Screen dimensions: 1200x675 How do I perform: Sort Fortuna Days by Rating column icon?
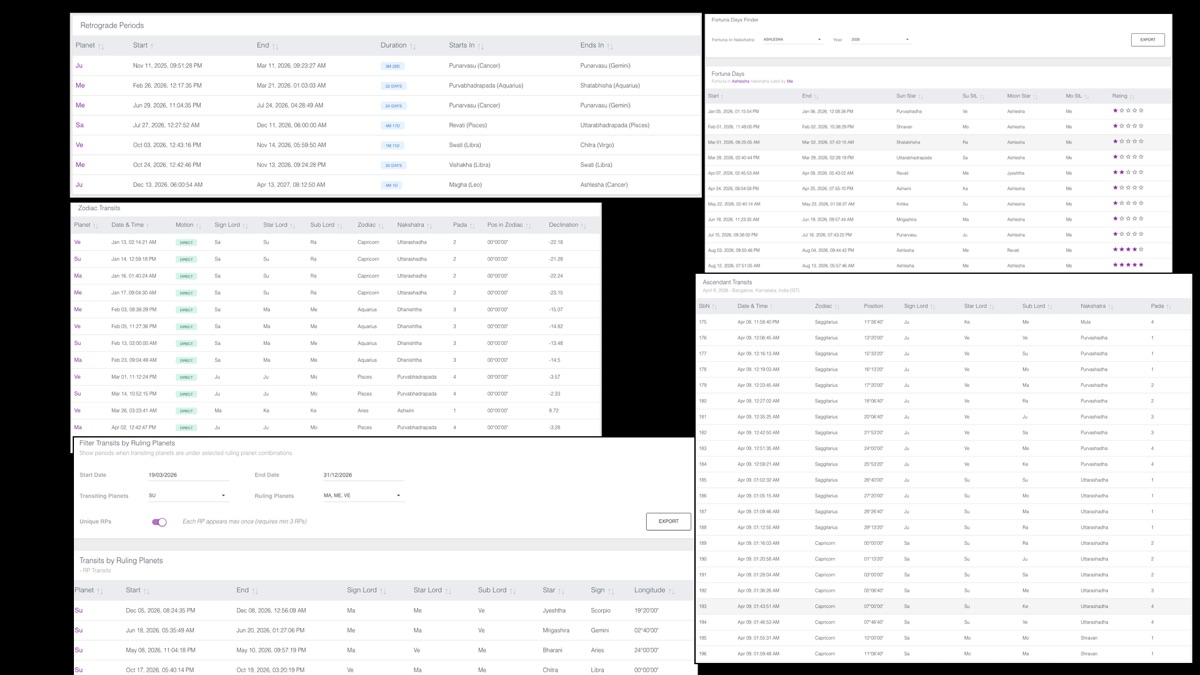coord(1133,97)
